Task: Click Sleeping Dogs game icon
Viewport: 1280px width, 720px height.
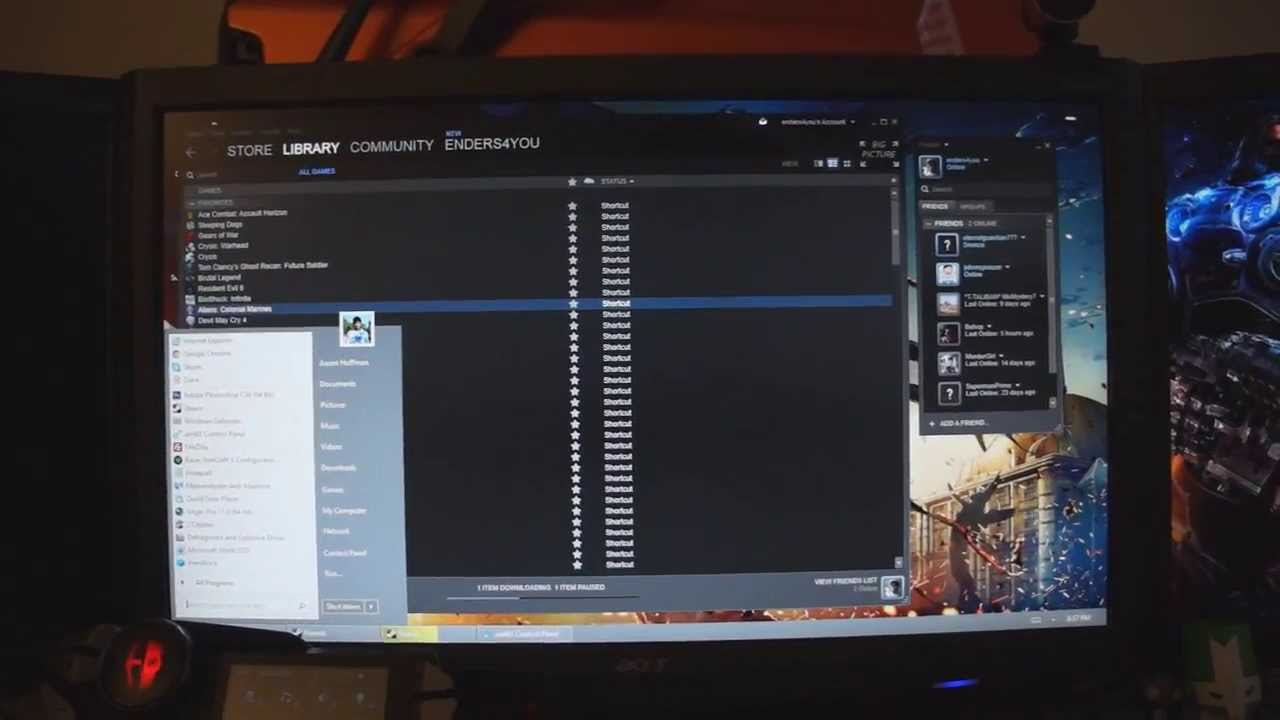Action: tap(191, 225)
